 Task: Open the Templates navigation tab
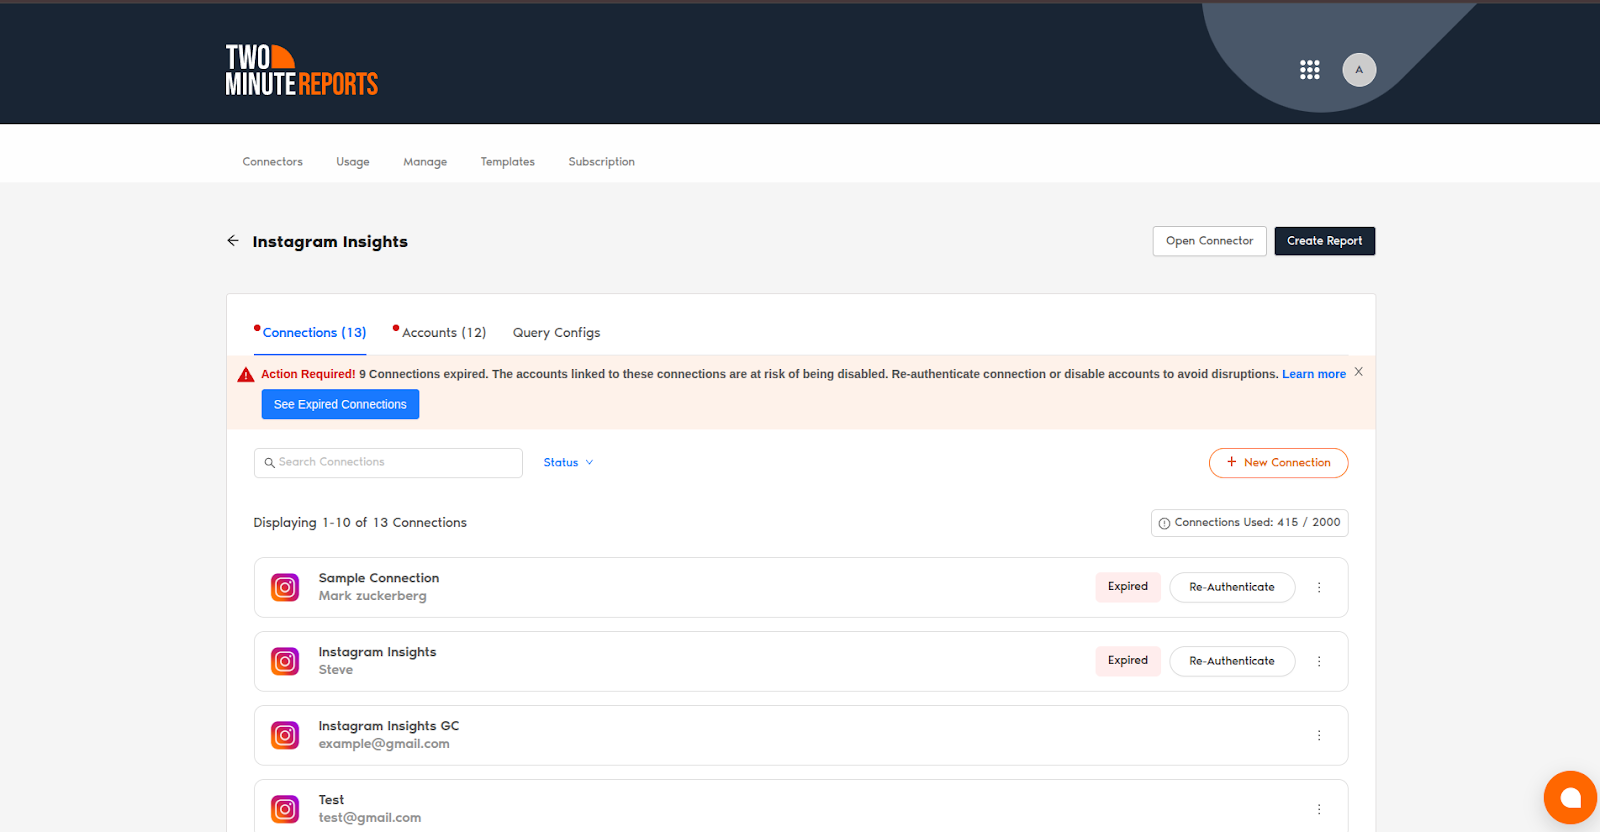pos(508,162)
